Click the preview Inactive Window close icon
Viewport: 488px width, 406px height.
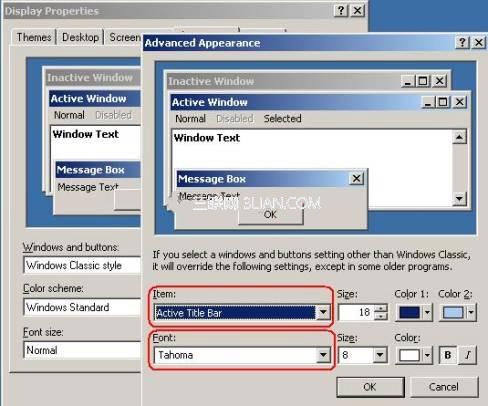point(440,81)
